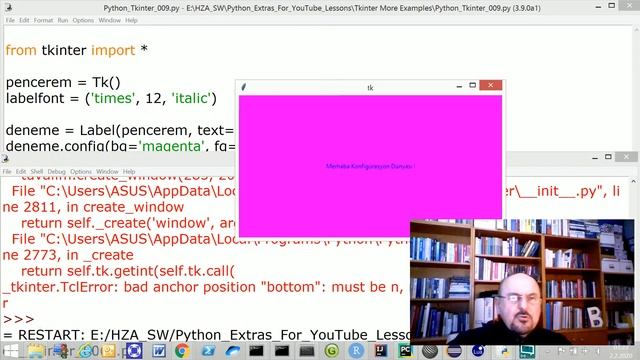Image resolution: width=640 pixels, height=360 pixels.
Task: Open the Edit menu in the editor window
Action: [x=24, y=20]
